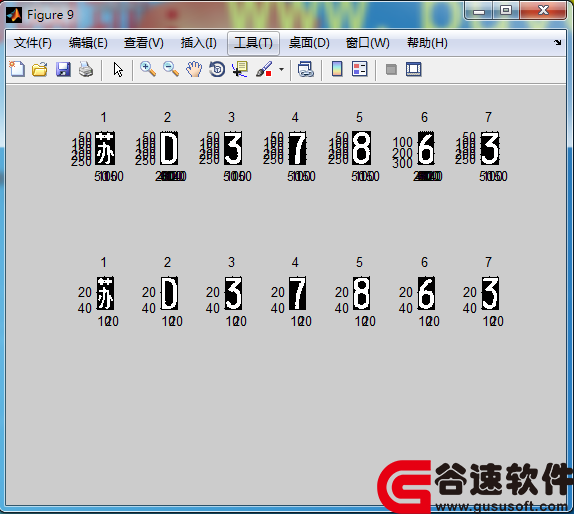Activate the Zoom In magnifier tool
Screen dimensions: 574x514
pyautogui.click(x=148, y=69)
